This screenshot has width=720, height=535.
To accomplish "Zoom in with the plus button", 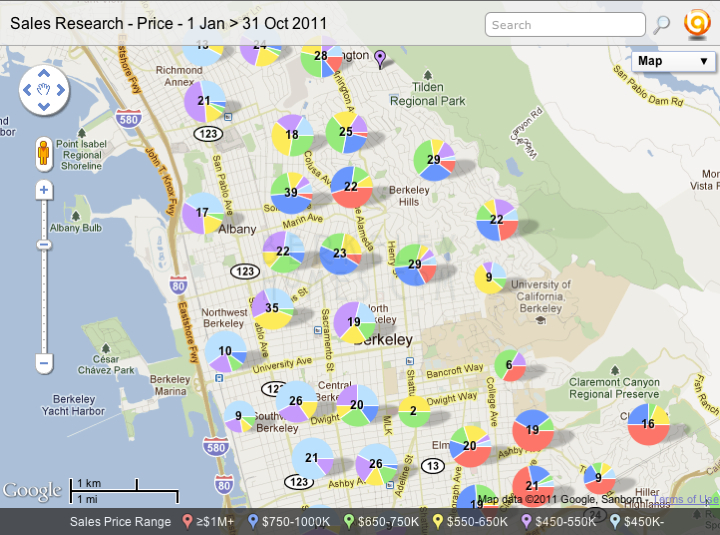I will [x=44, y=190].
